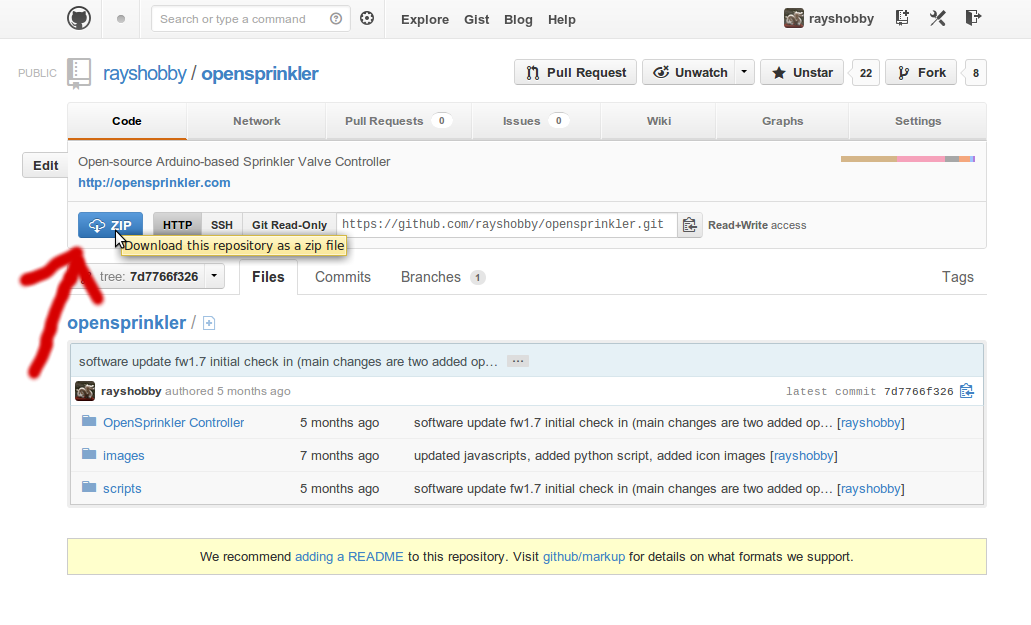Click Explore in the top navigation
Viewport: 1031px width, 625px height.
(425, 20)
